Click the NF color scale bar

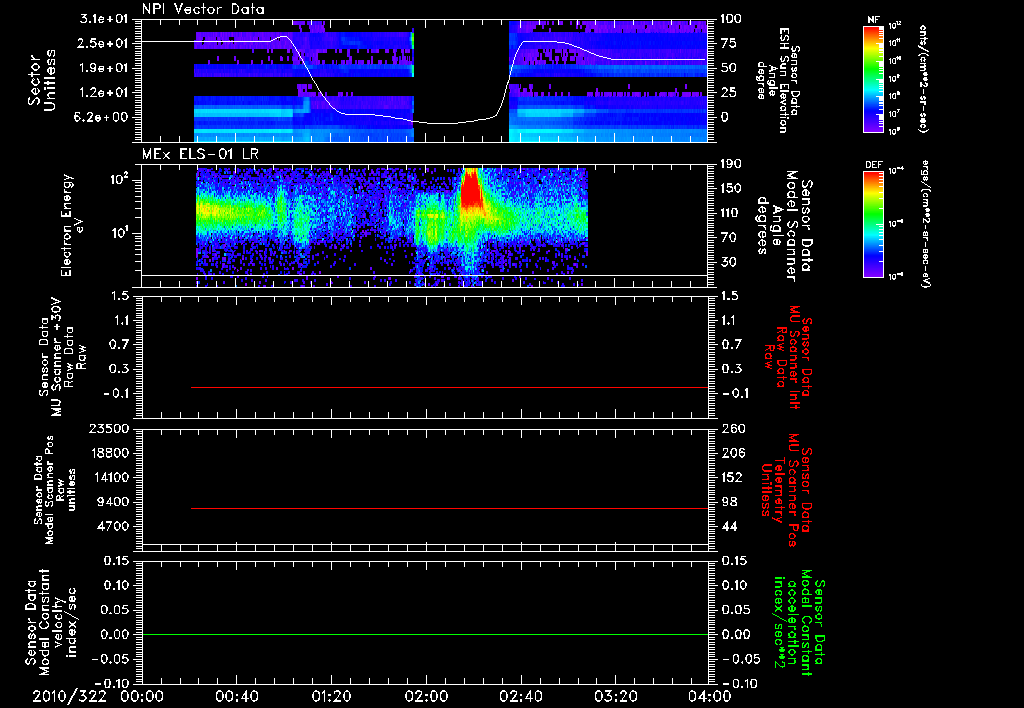coord(874,78)
